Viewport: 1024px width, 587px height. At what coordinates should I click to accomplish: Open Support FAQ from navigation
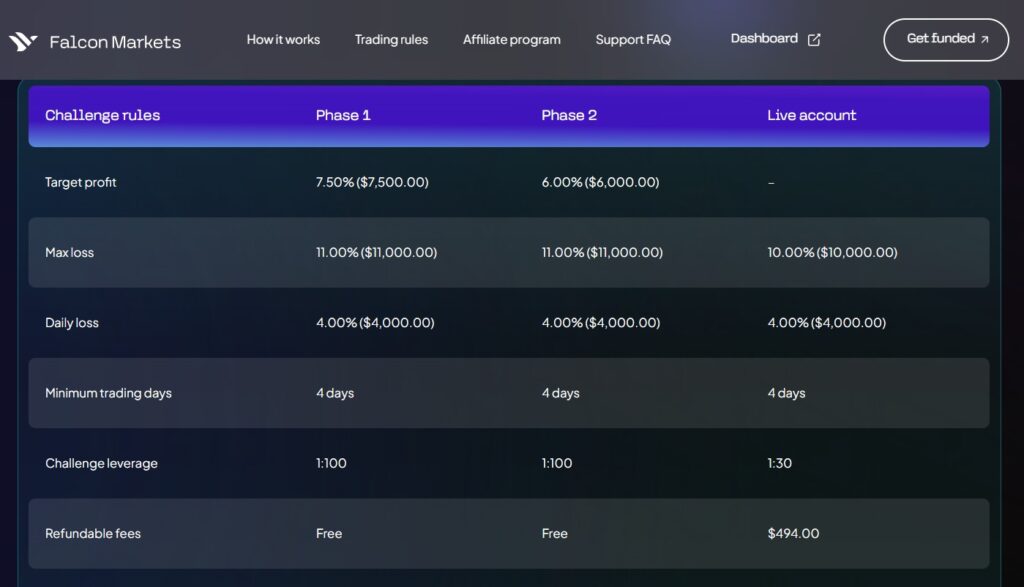[x=633, y=40]
